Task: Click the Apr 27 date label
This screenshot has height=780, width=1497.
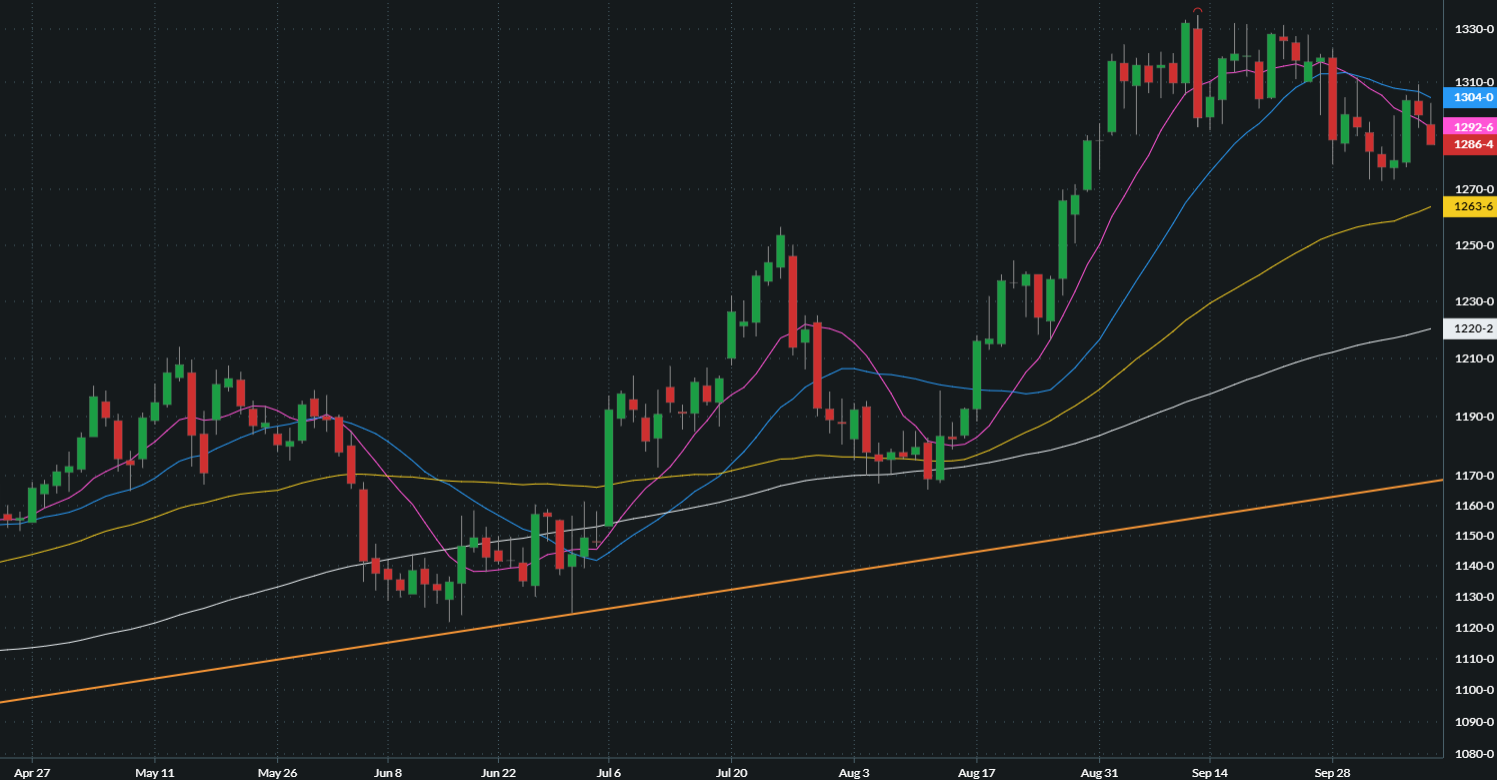Action: coord(32,773)
